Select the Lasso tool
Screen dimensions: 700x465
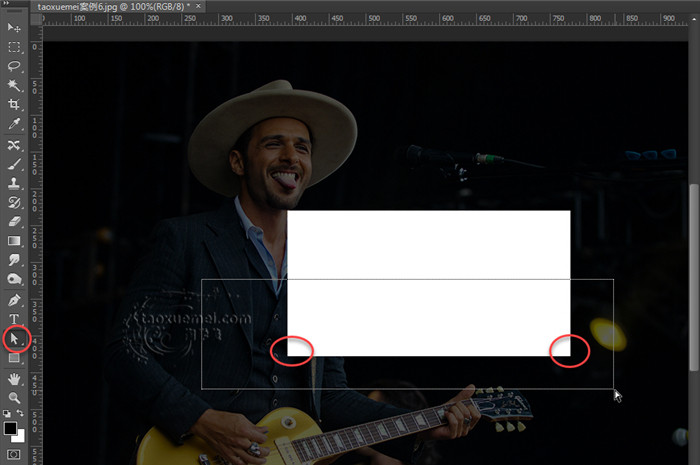pos(14,66)
